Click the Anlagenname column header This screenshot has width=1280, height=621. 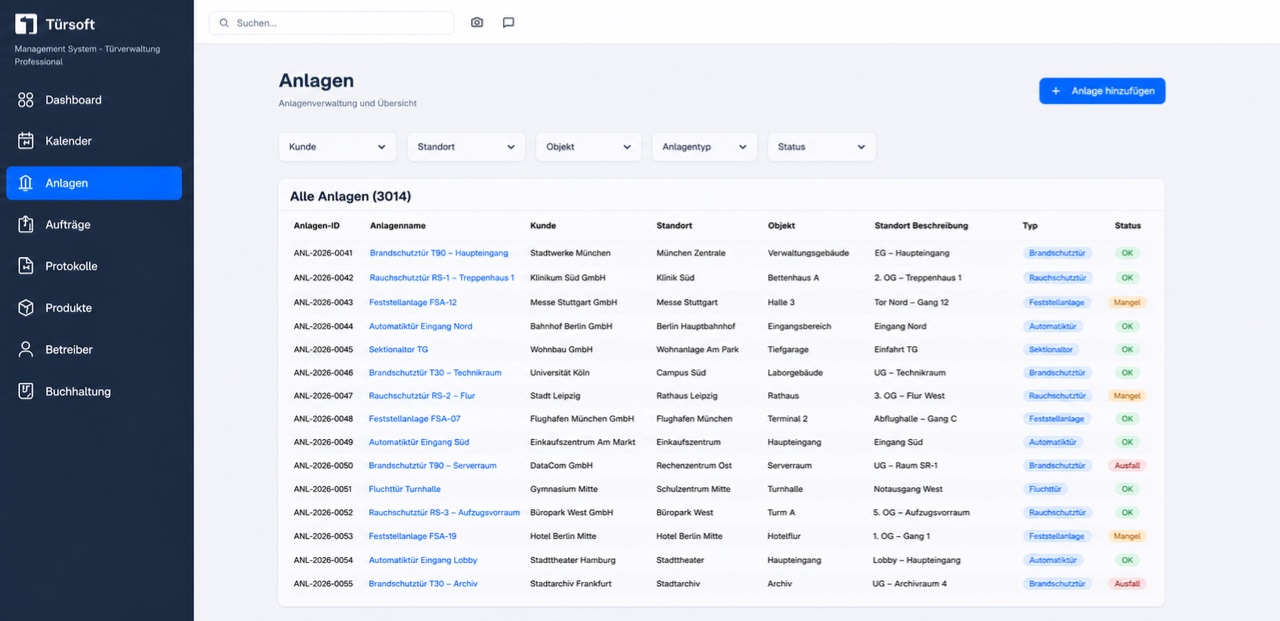398,226
